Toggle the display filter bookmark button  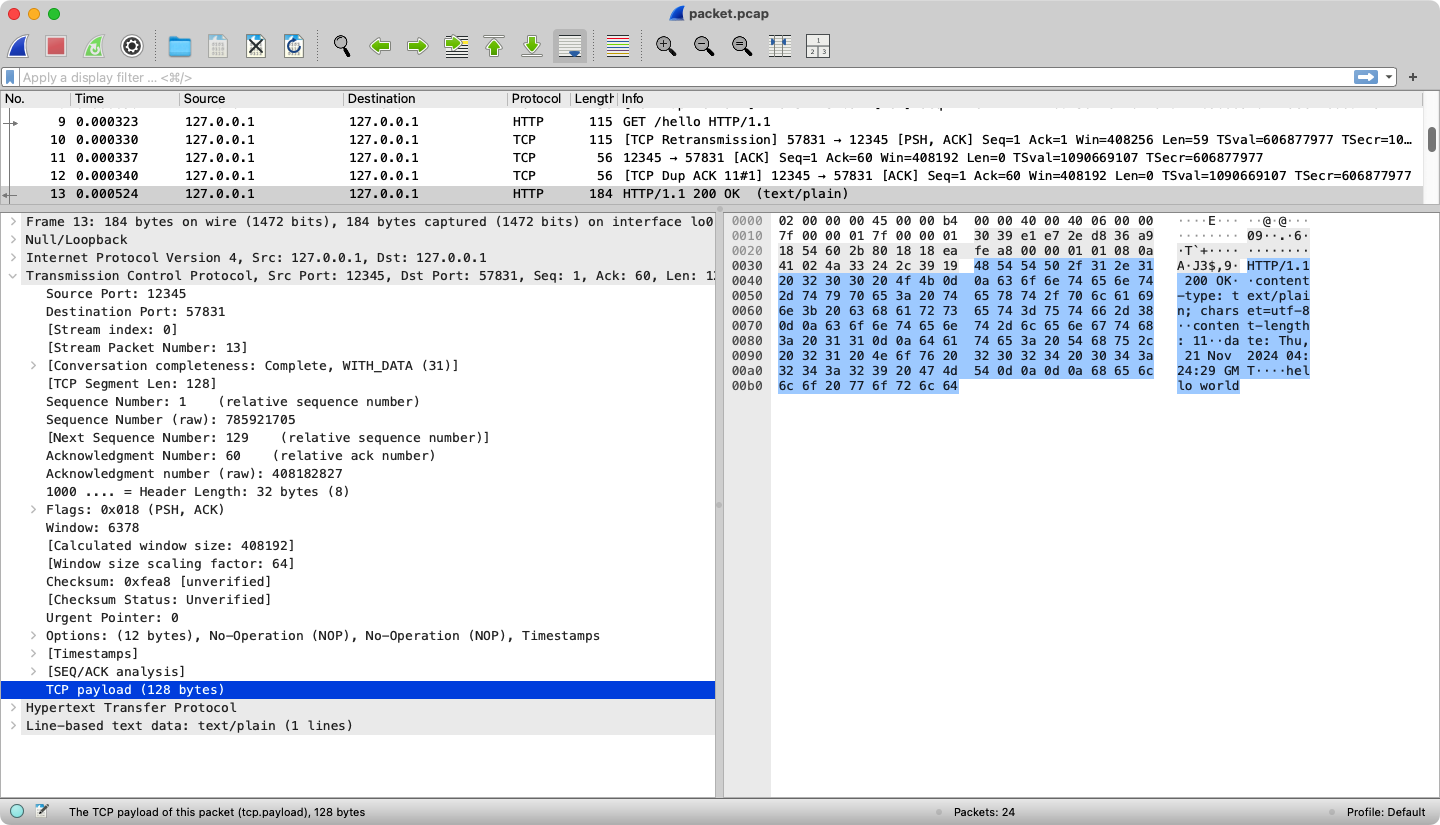click(x=10, y=77)
